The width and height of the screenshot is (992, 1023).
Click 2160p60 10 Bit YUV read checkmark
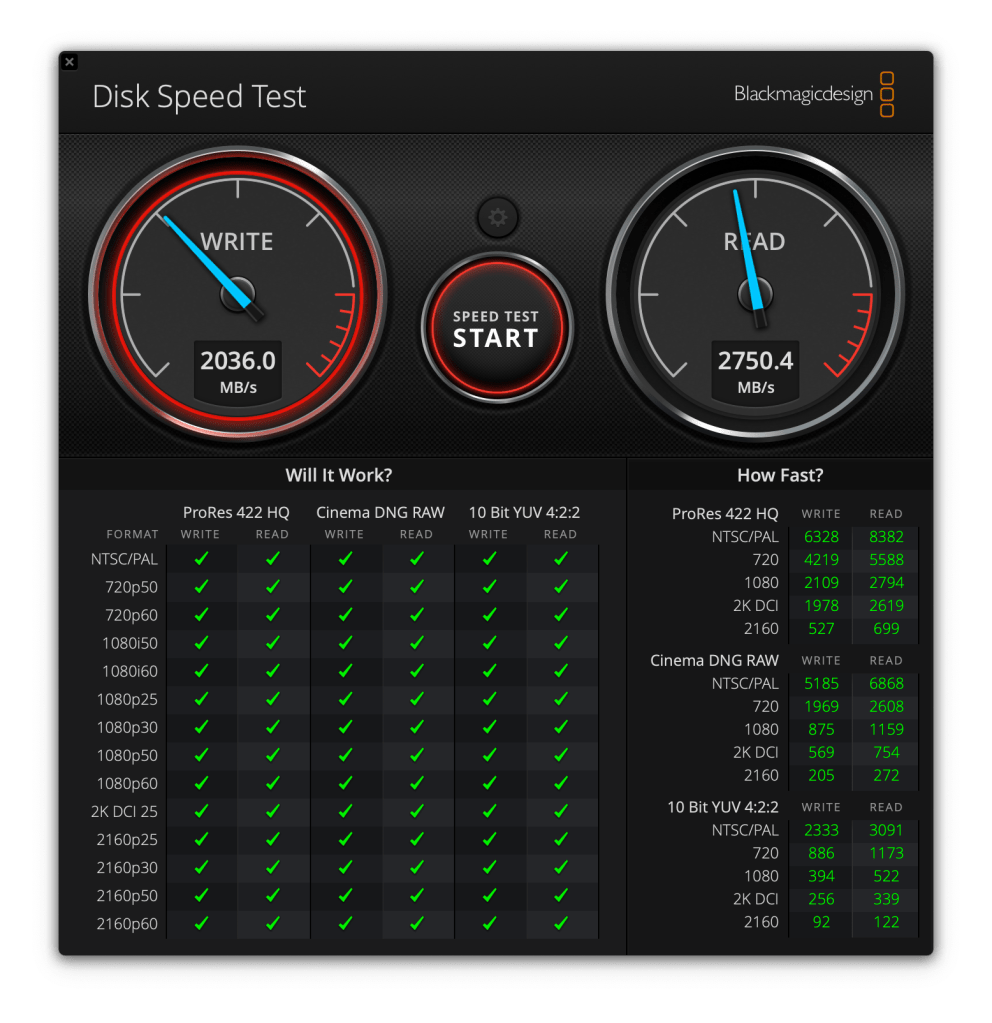561,923
